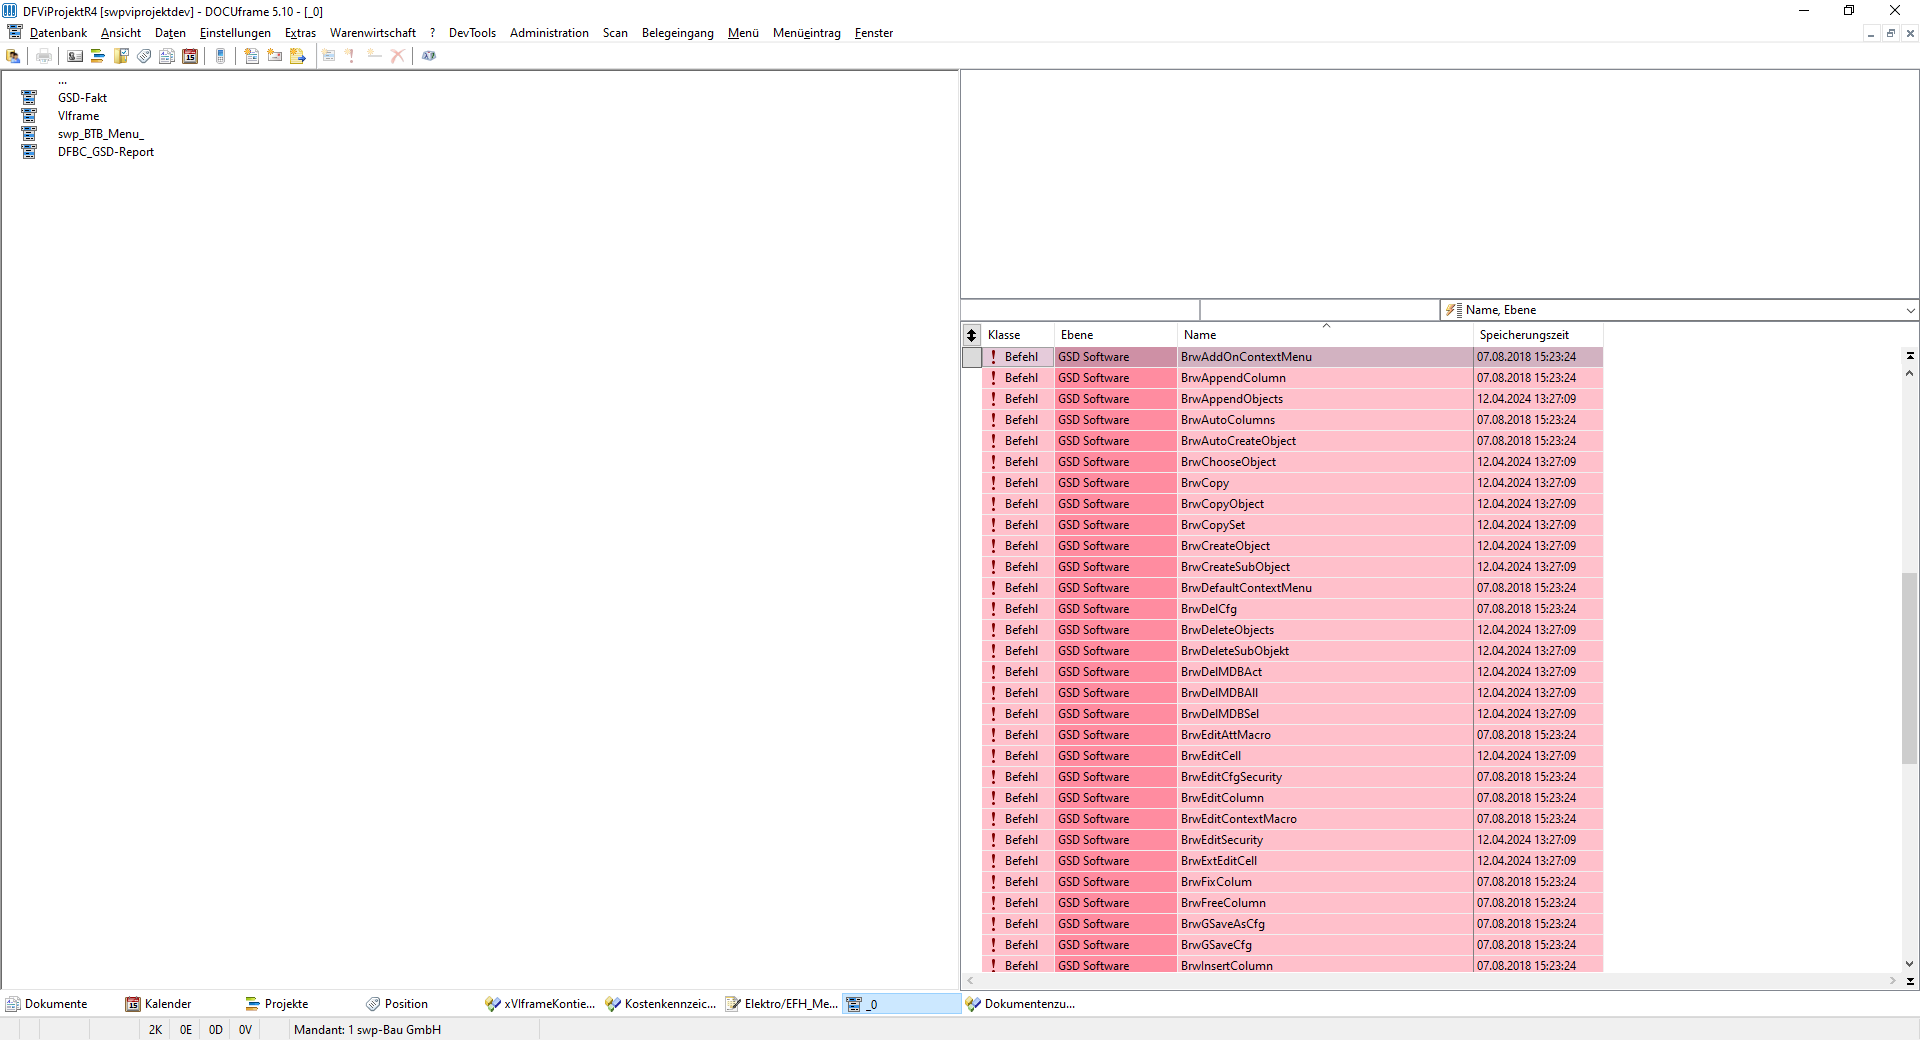Create new document via toolbar icon
This screenshot has height=1040, width=1920.
click(x=252, y=56)
